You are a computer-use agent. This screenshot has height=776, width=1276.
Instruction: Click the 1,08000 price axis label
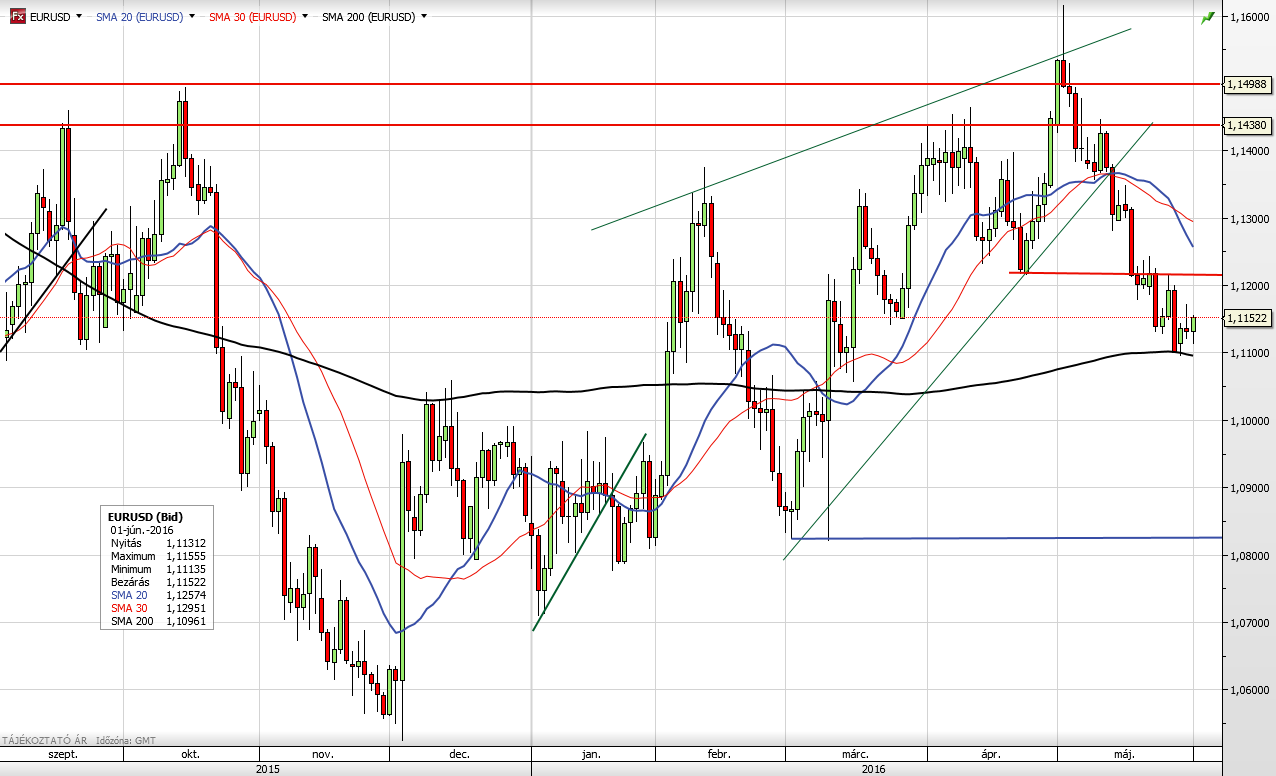click(1251, 556)
